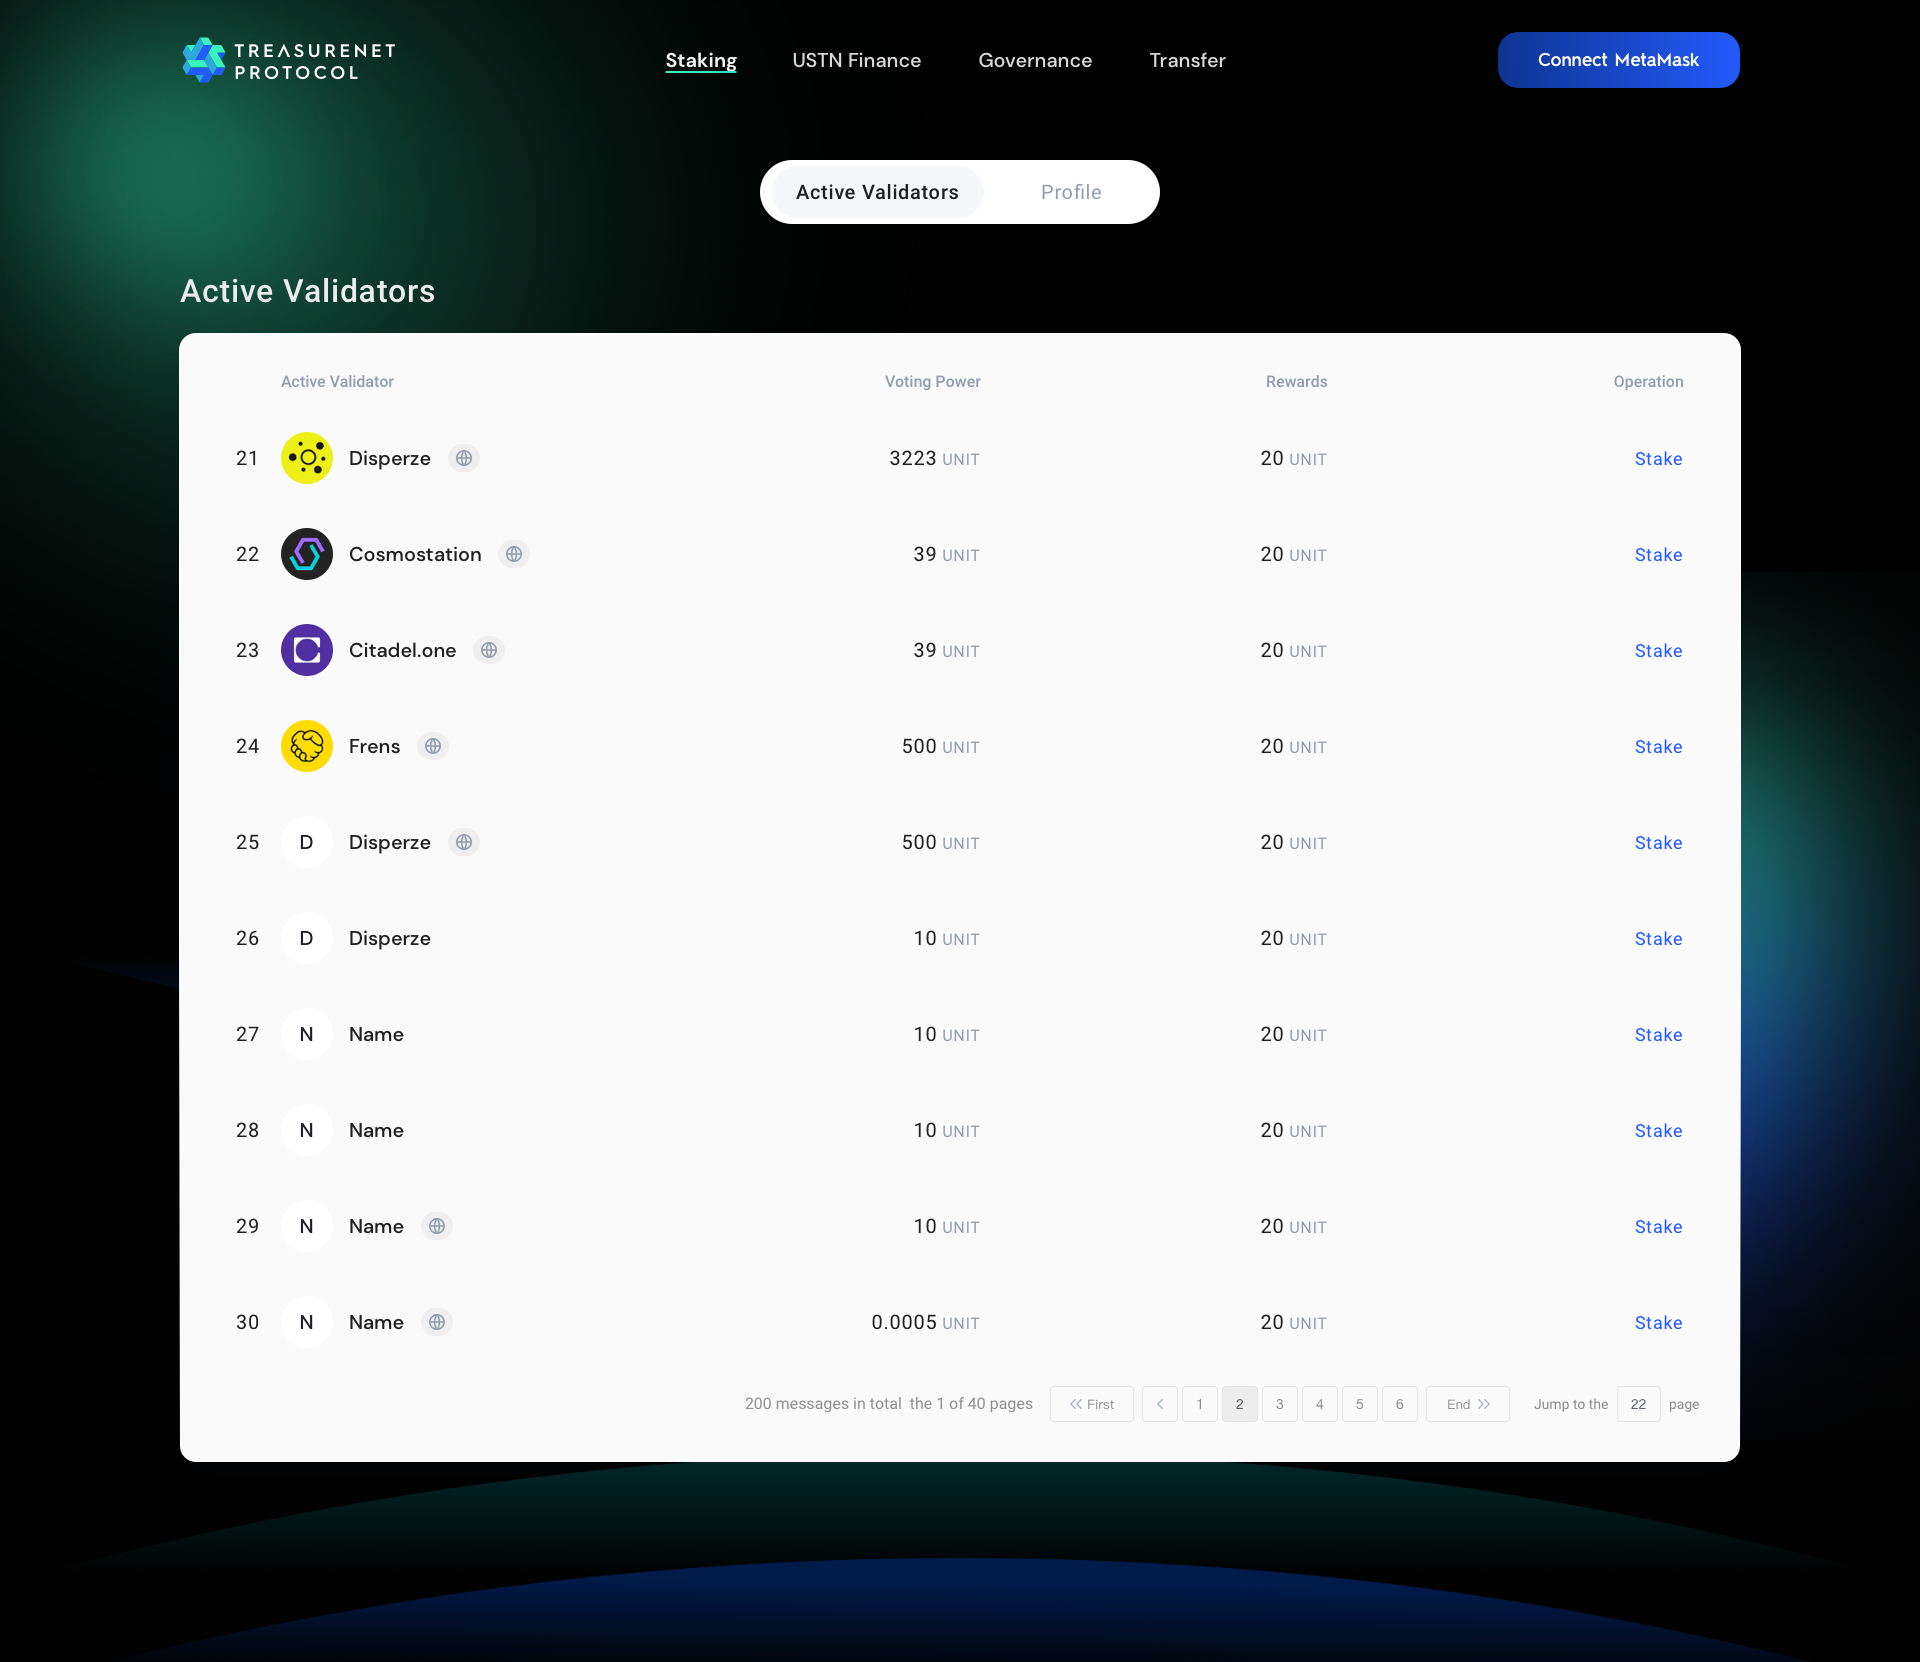Click the Connect MetaMask button
This screenshot has height=1662, width=1920.
pos(1618,59)
